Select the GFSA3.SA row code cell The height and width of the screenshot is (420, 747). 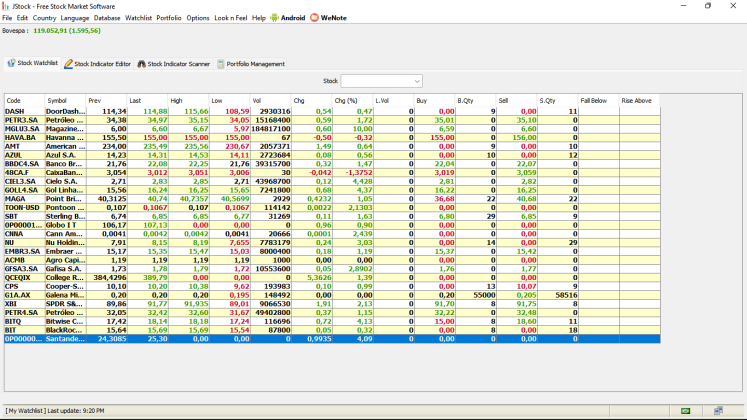25,269
